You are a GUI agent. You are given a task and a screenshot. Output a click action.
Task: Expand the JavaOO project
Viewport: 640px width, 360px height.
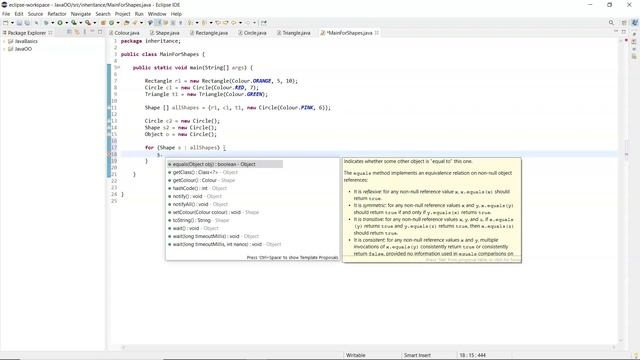(x=4, y=49)
